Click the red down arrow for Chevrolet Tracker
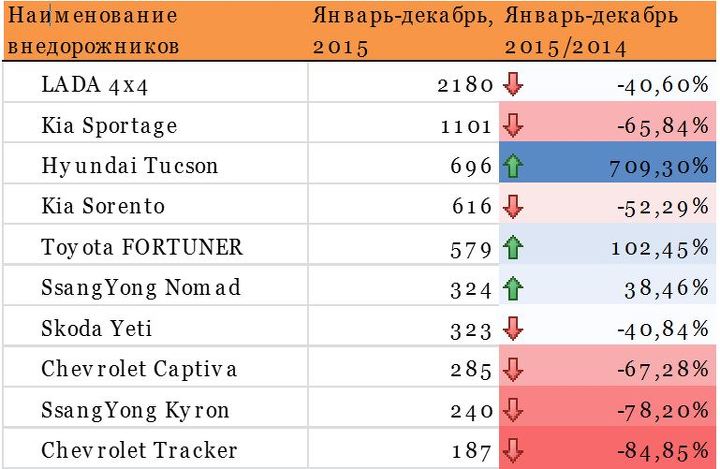720x469 pixels. [514, 450]
